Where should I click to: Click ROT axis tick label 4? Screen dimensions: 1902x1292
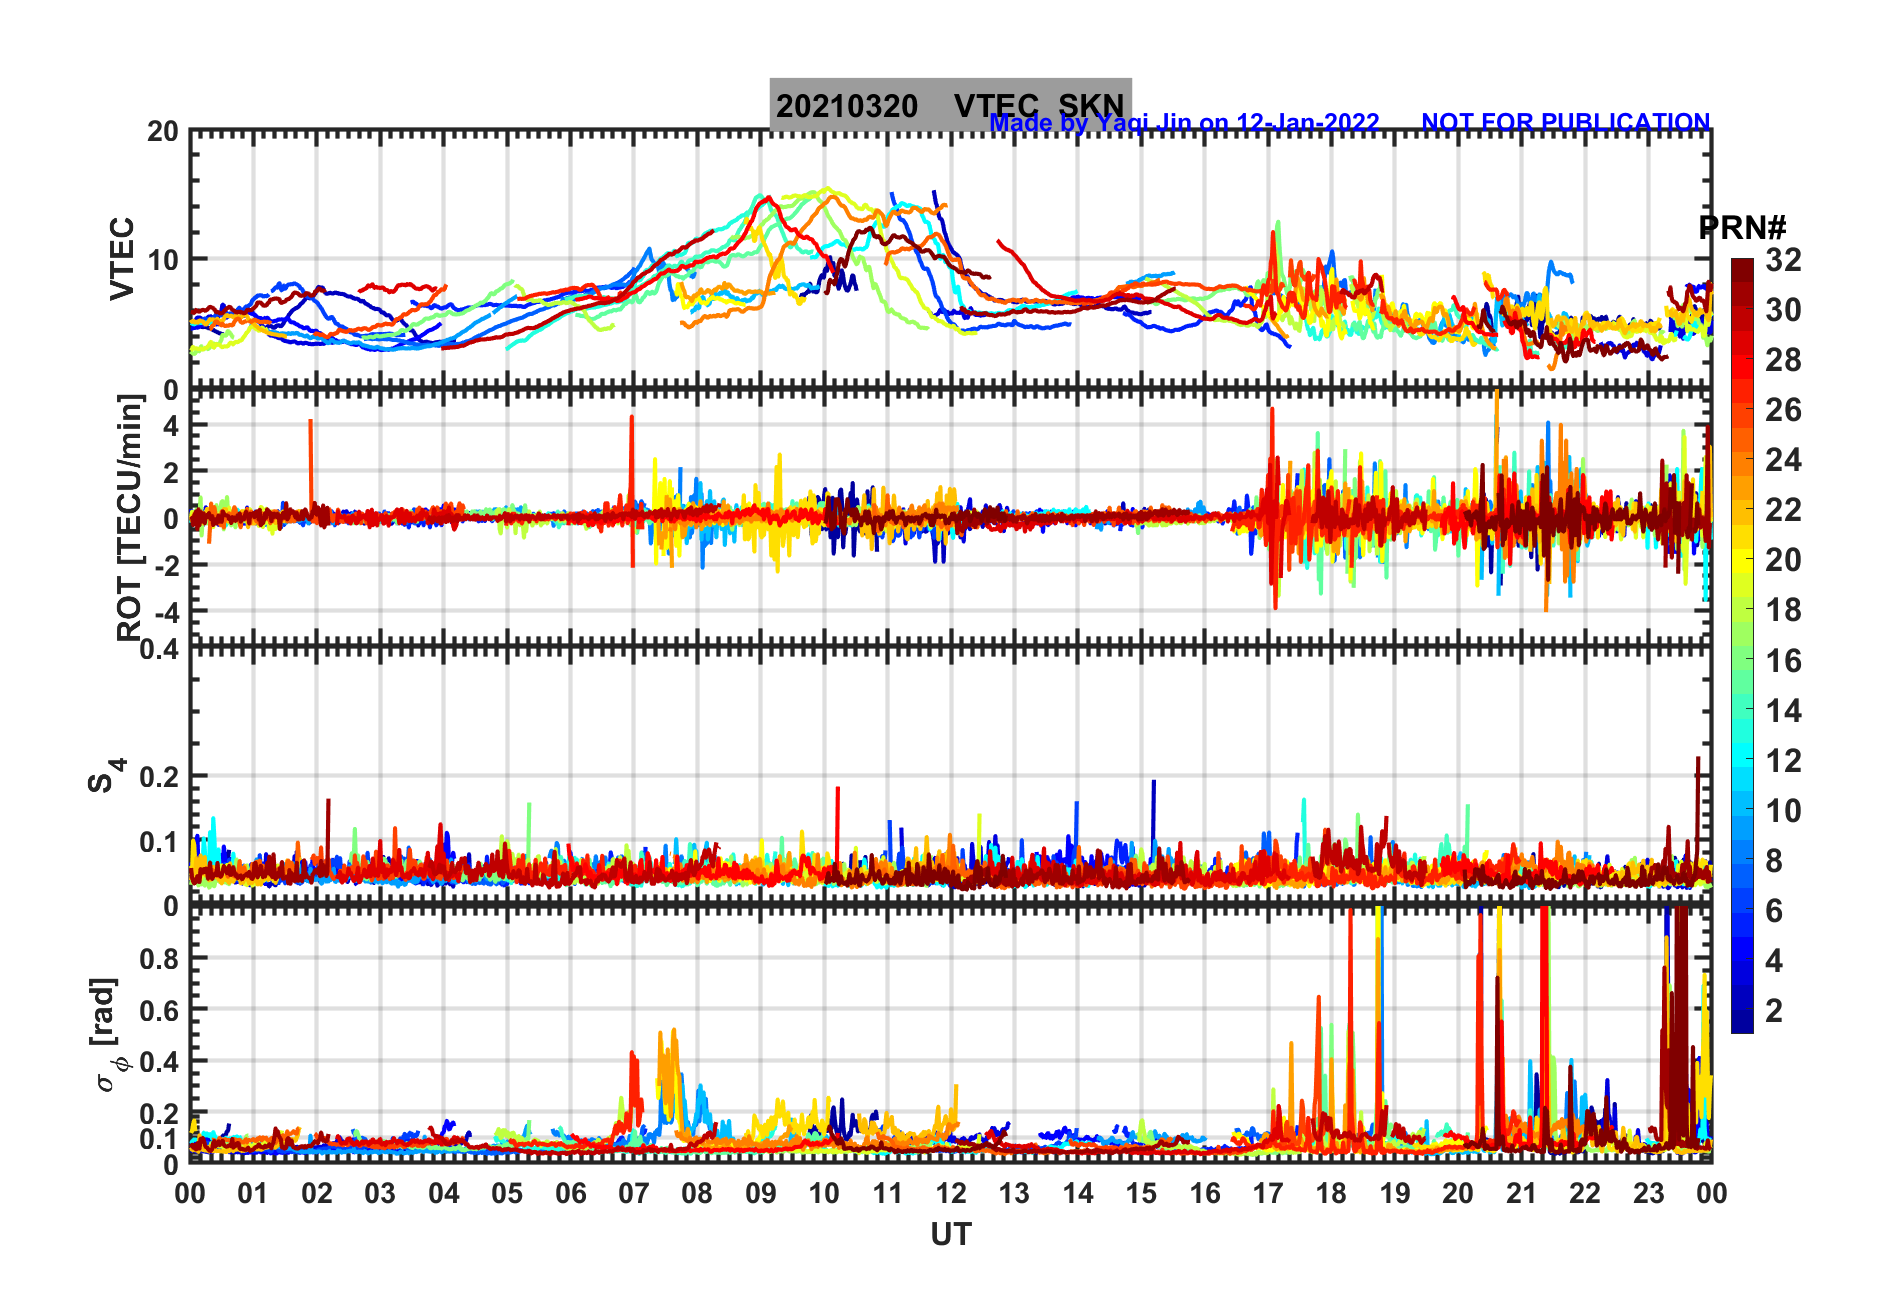[x=171, y=426]
